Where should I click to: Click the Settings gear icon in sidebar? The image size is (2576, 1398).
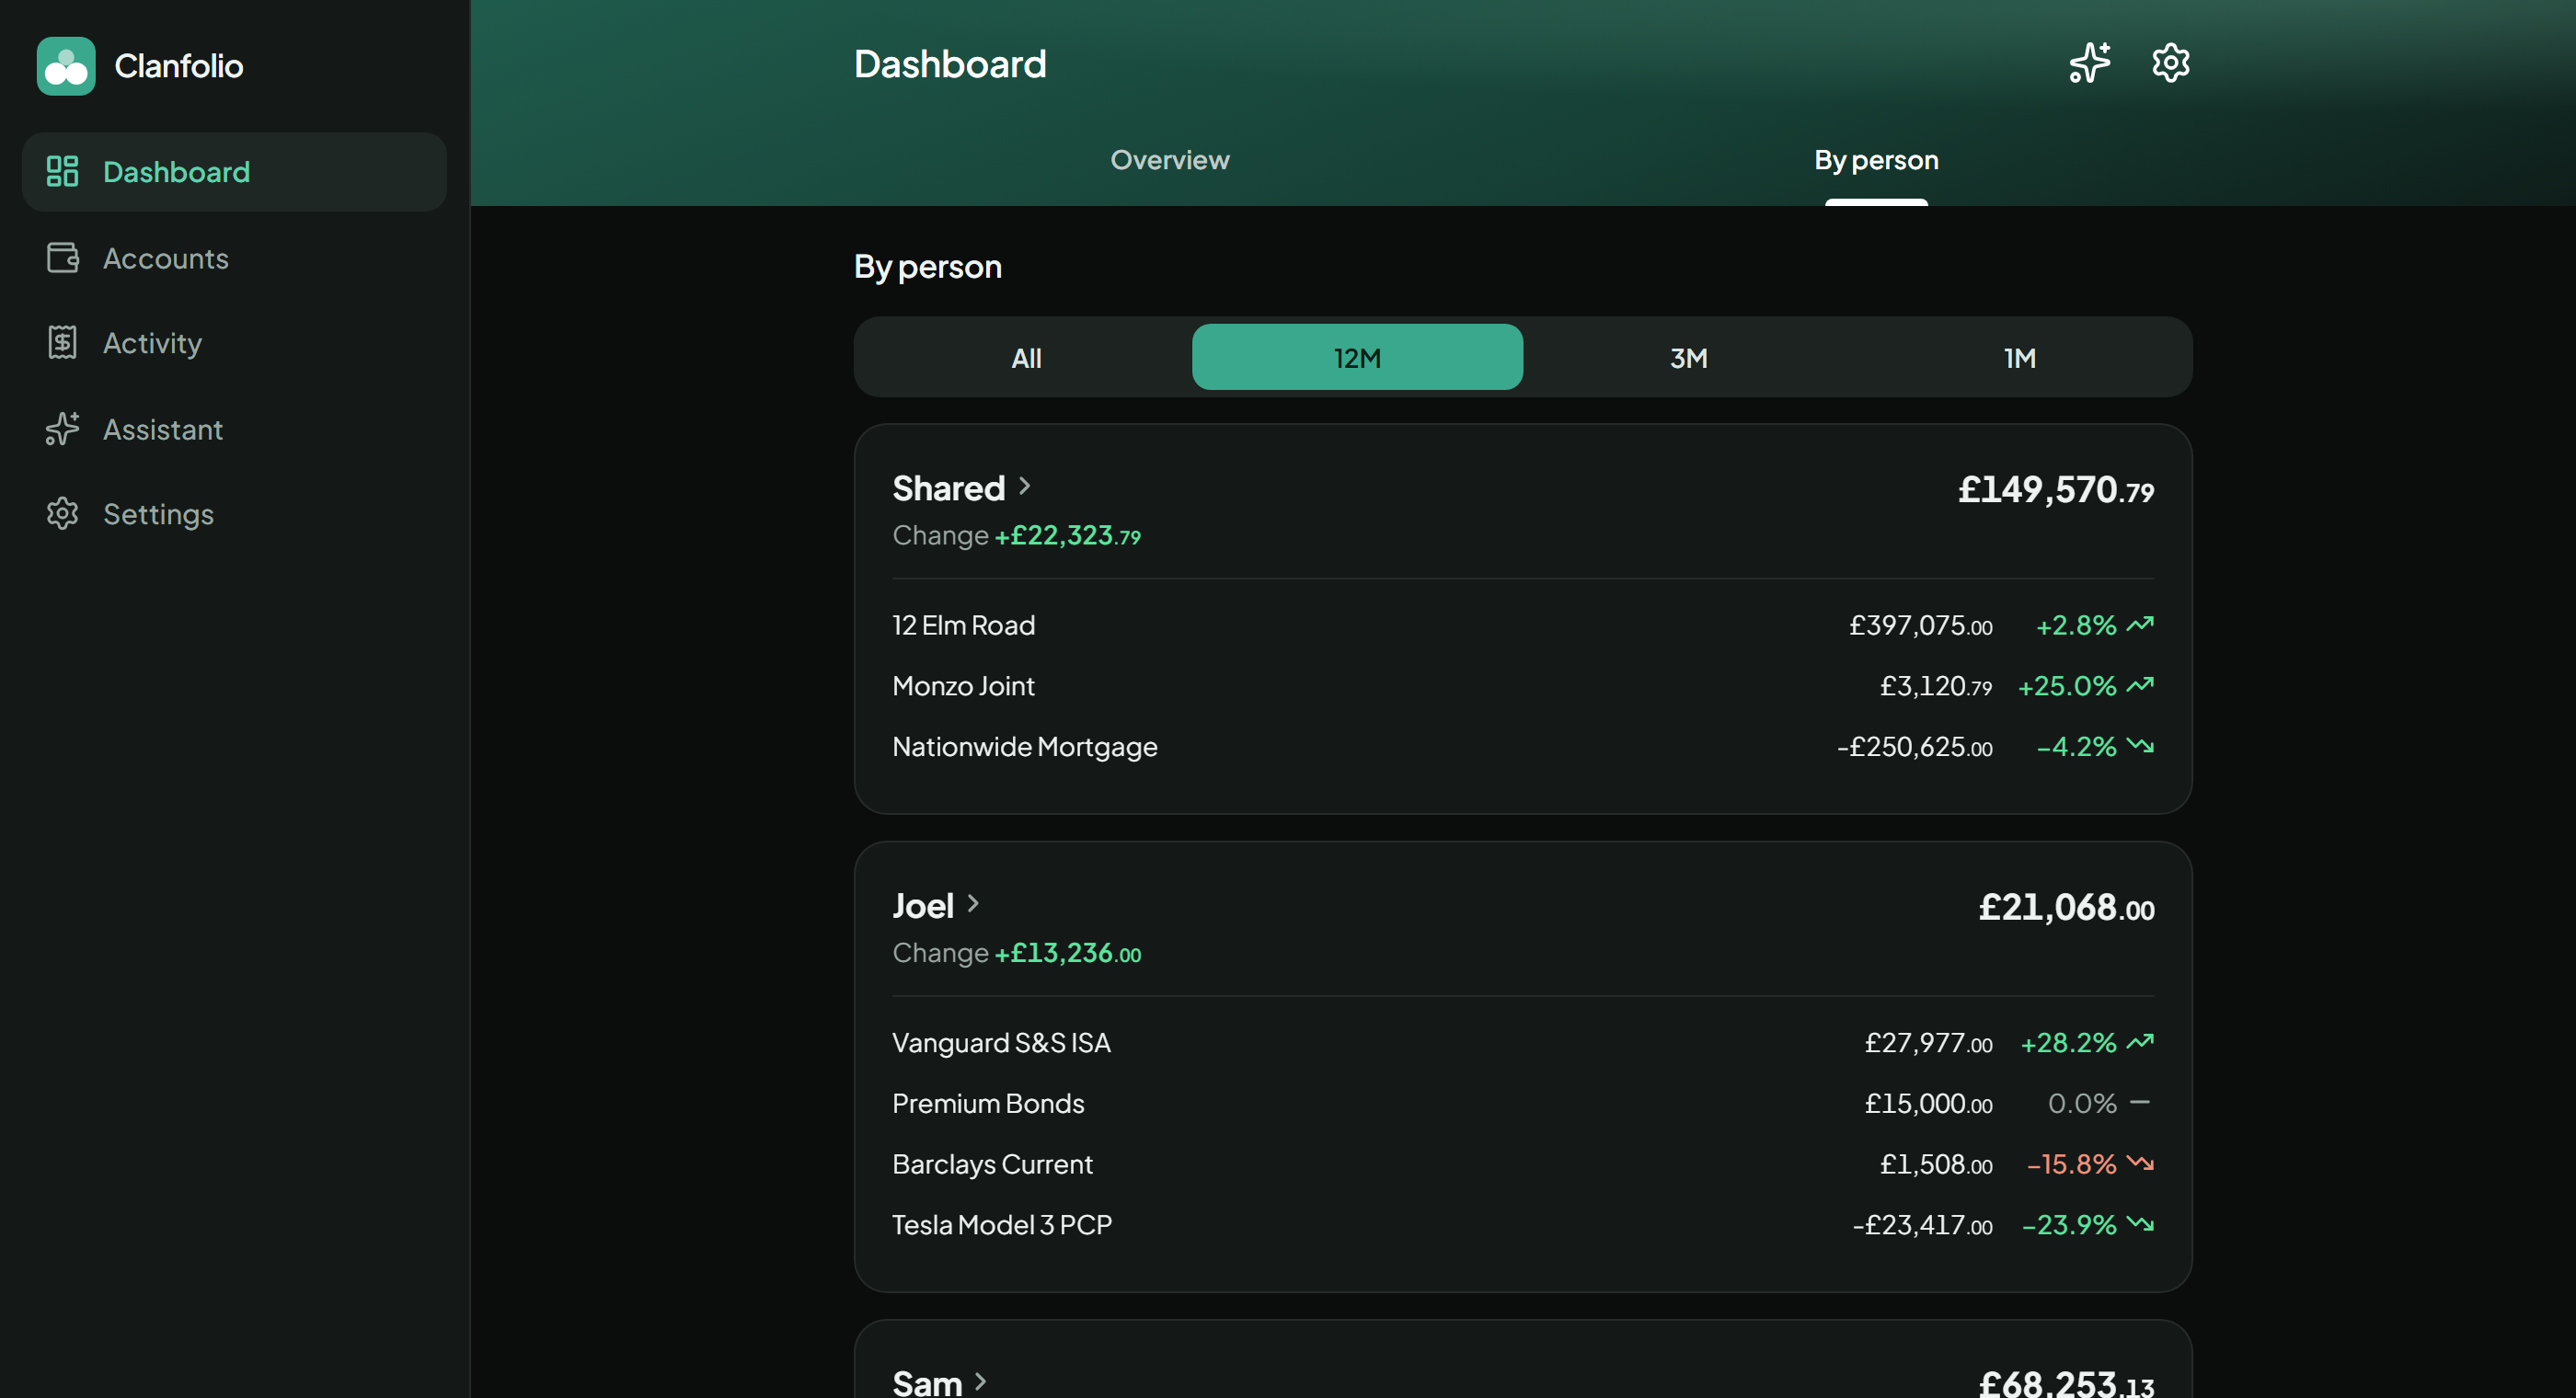(62, 514)
